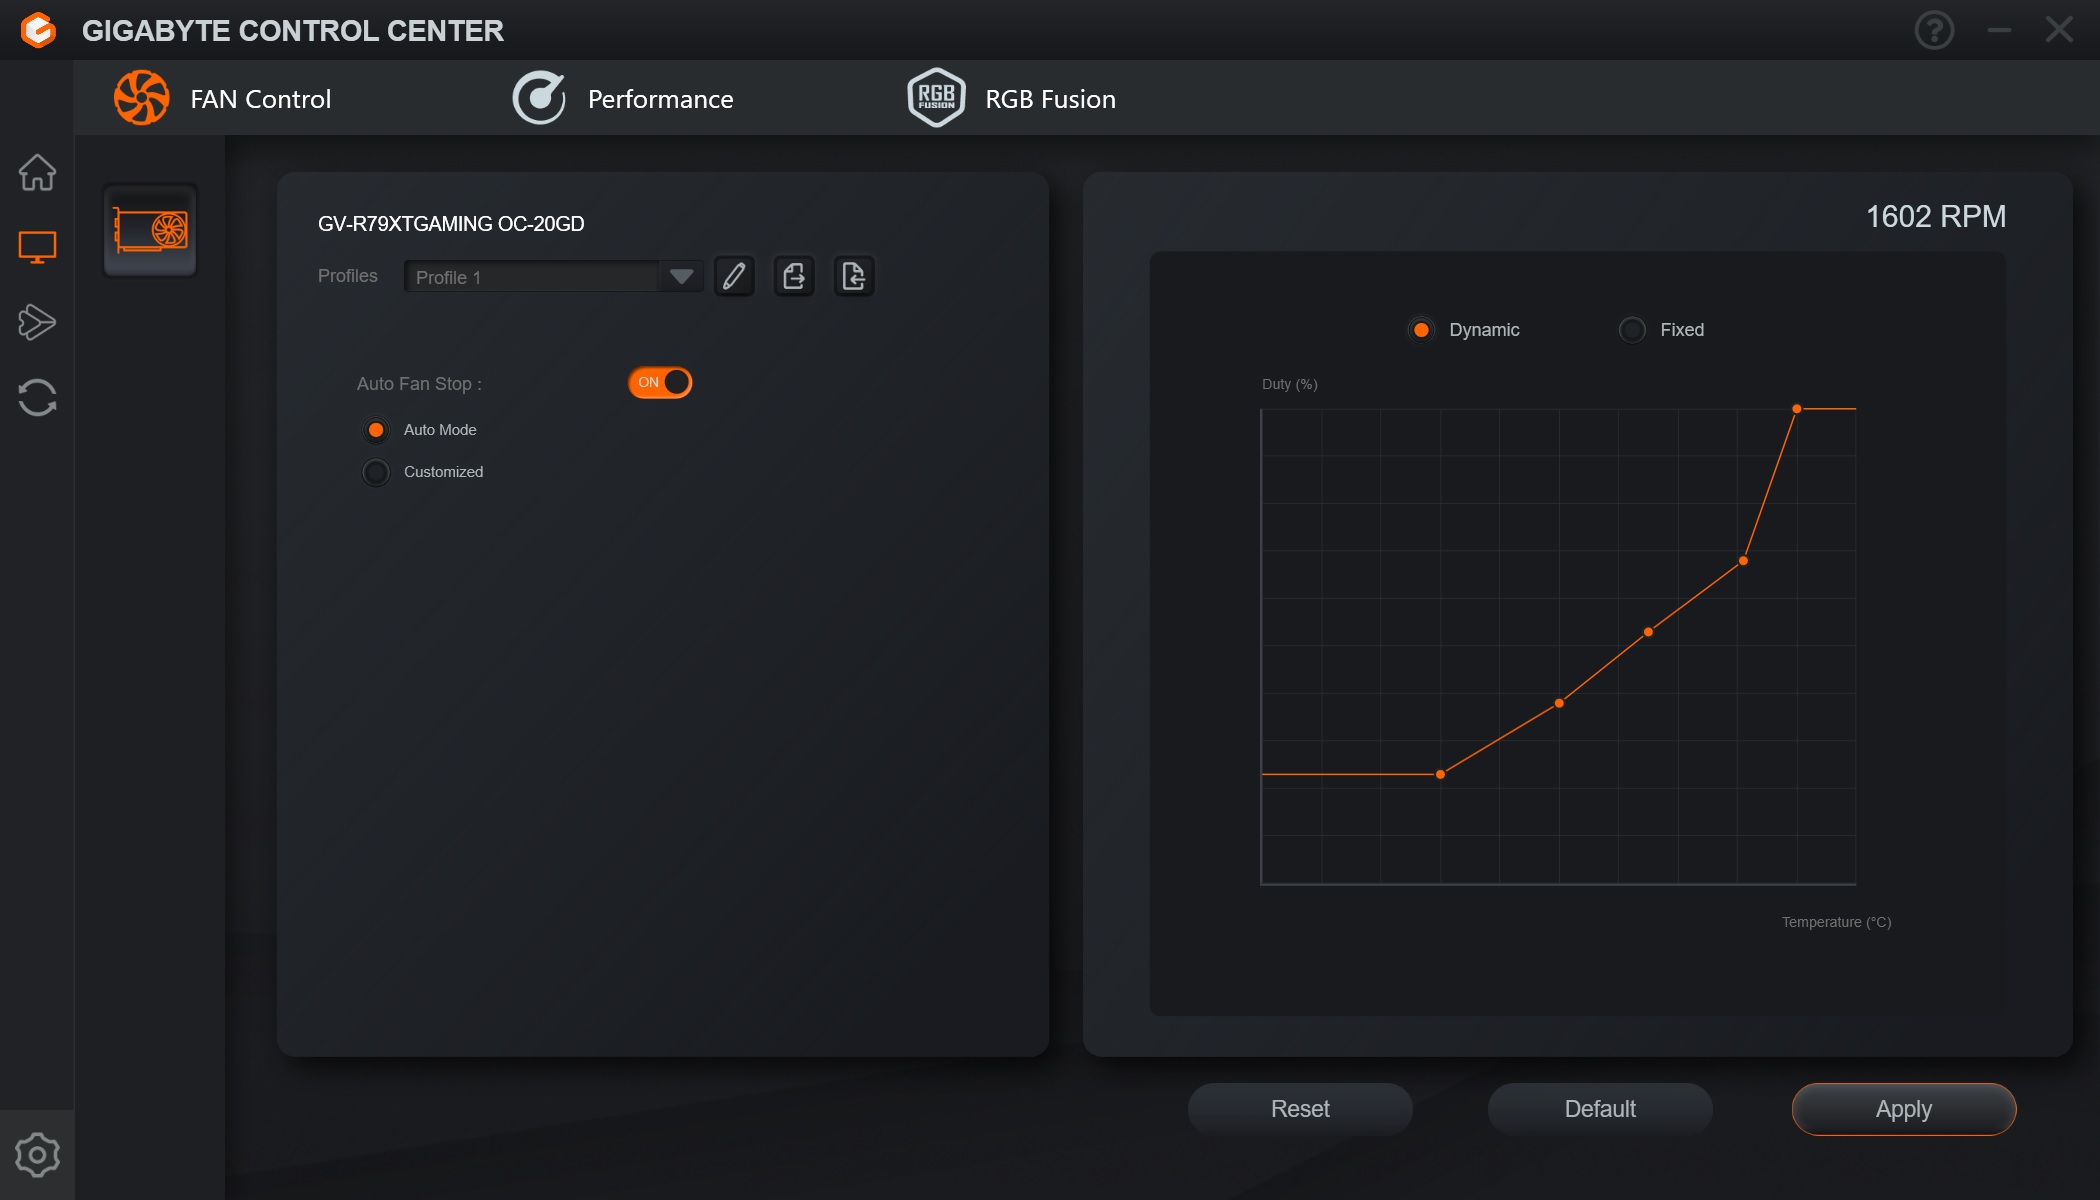
Task: Turn off the Auto Fan Stop switch
Action: click(x=660, y=383)
